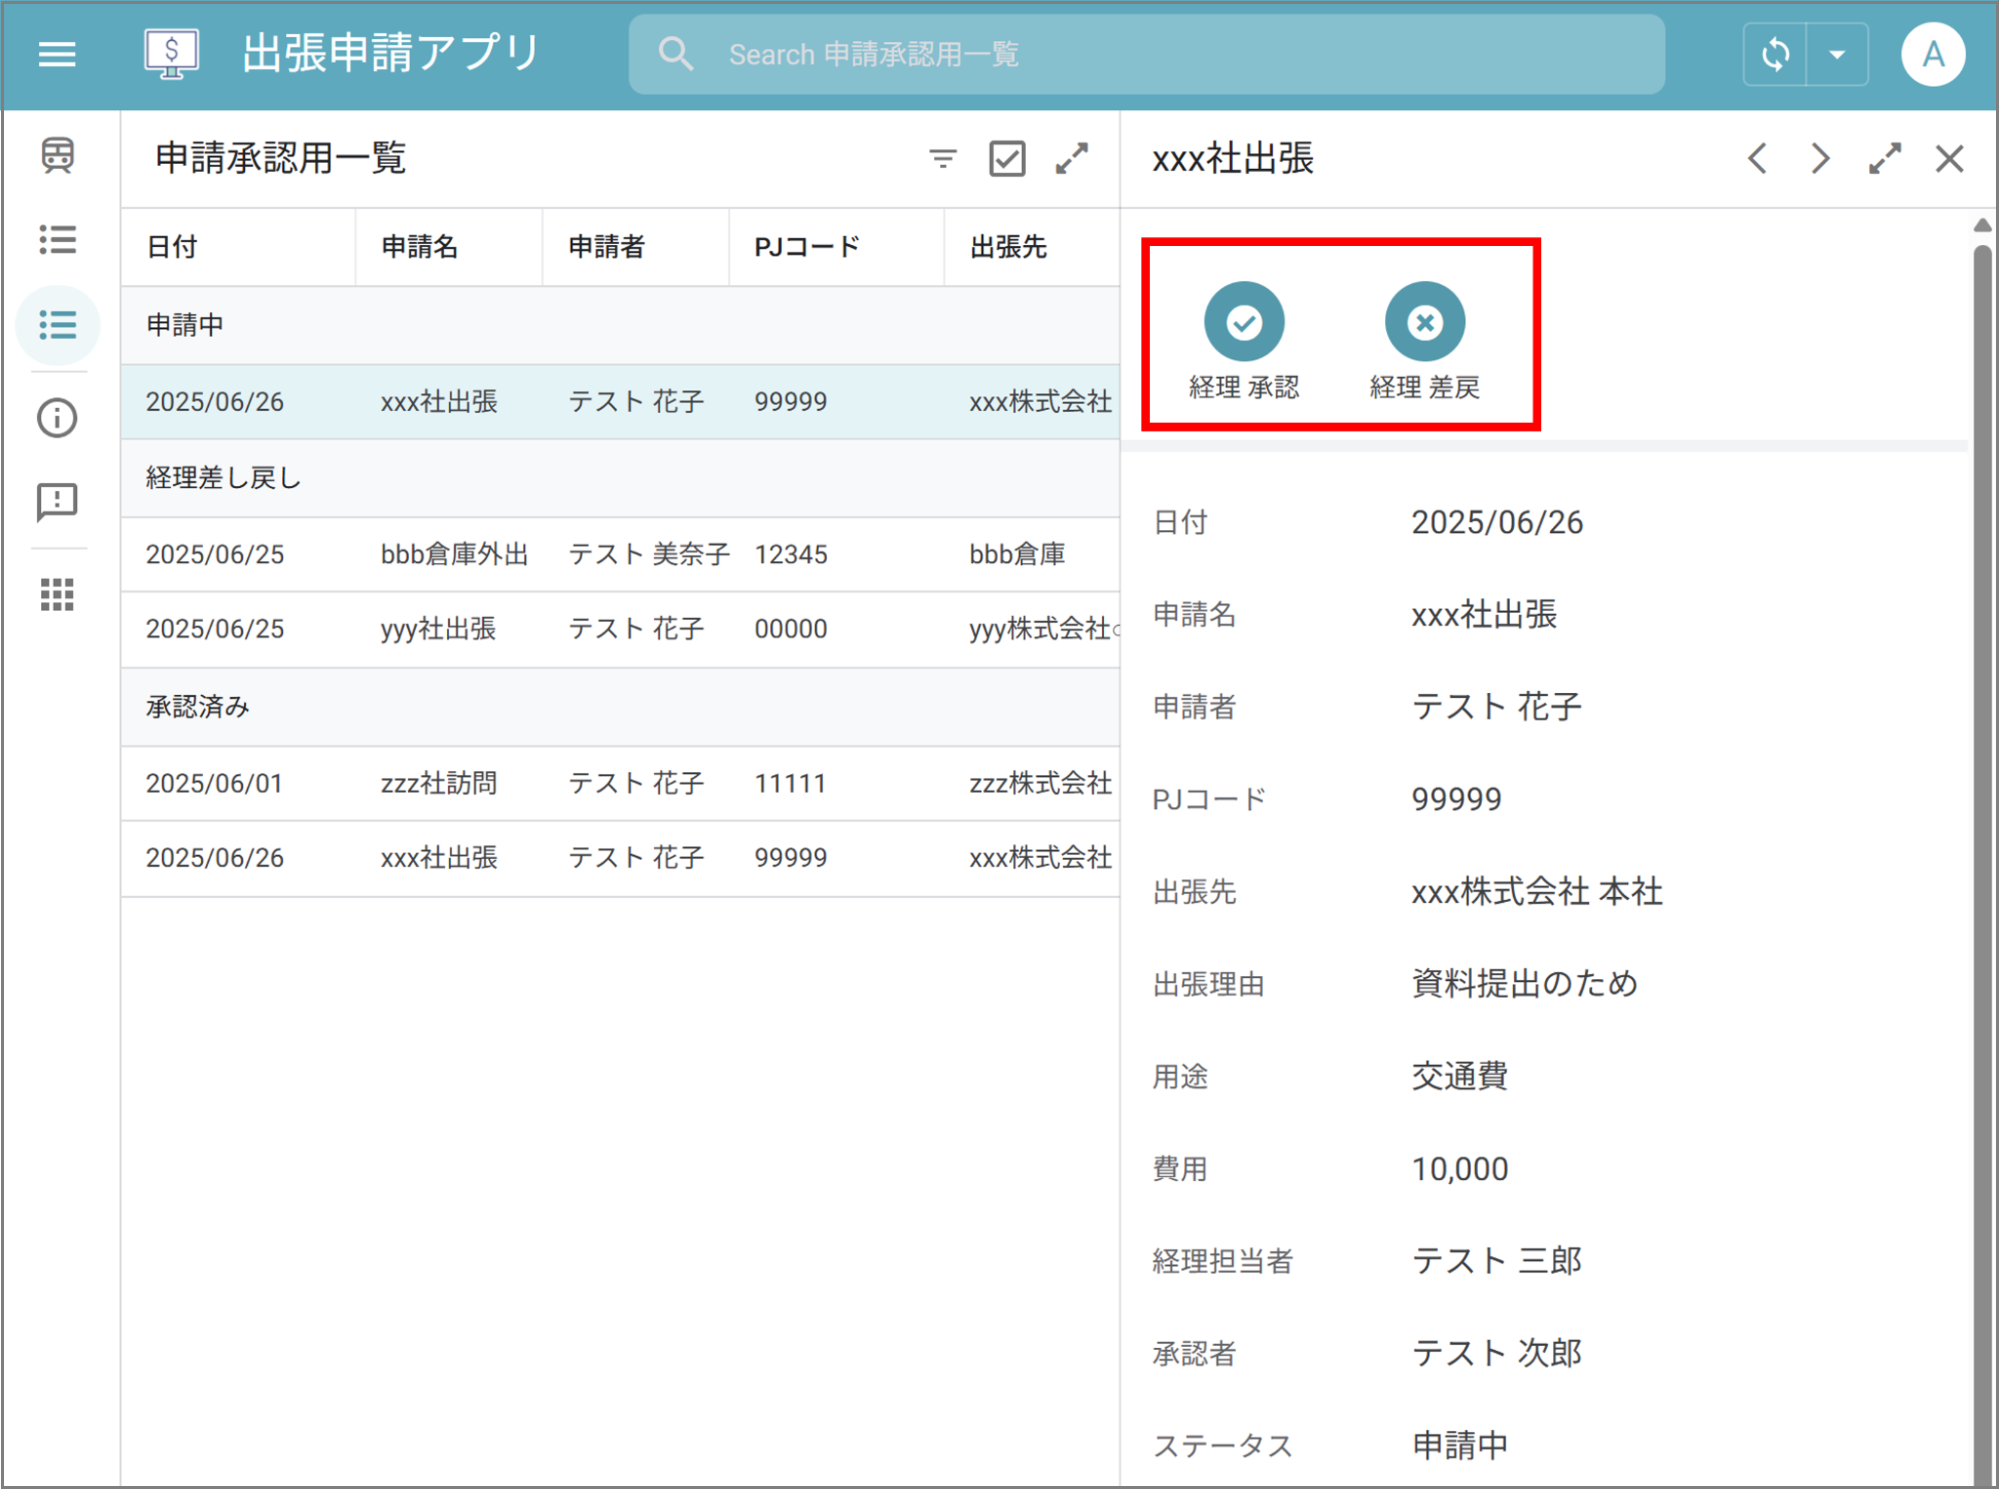This screenshot has width=1999, height=1489.
Task: Click detail value xxx株式会社 本社
Action: (x=1537, y=891)
